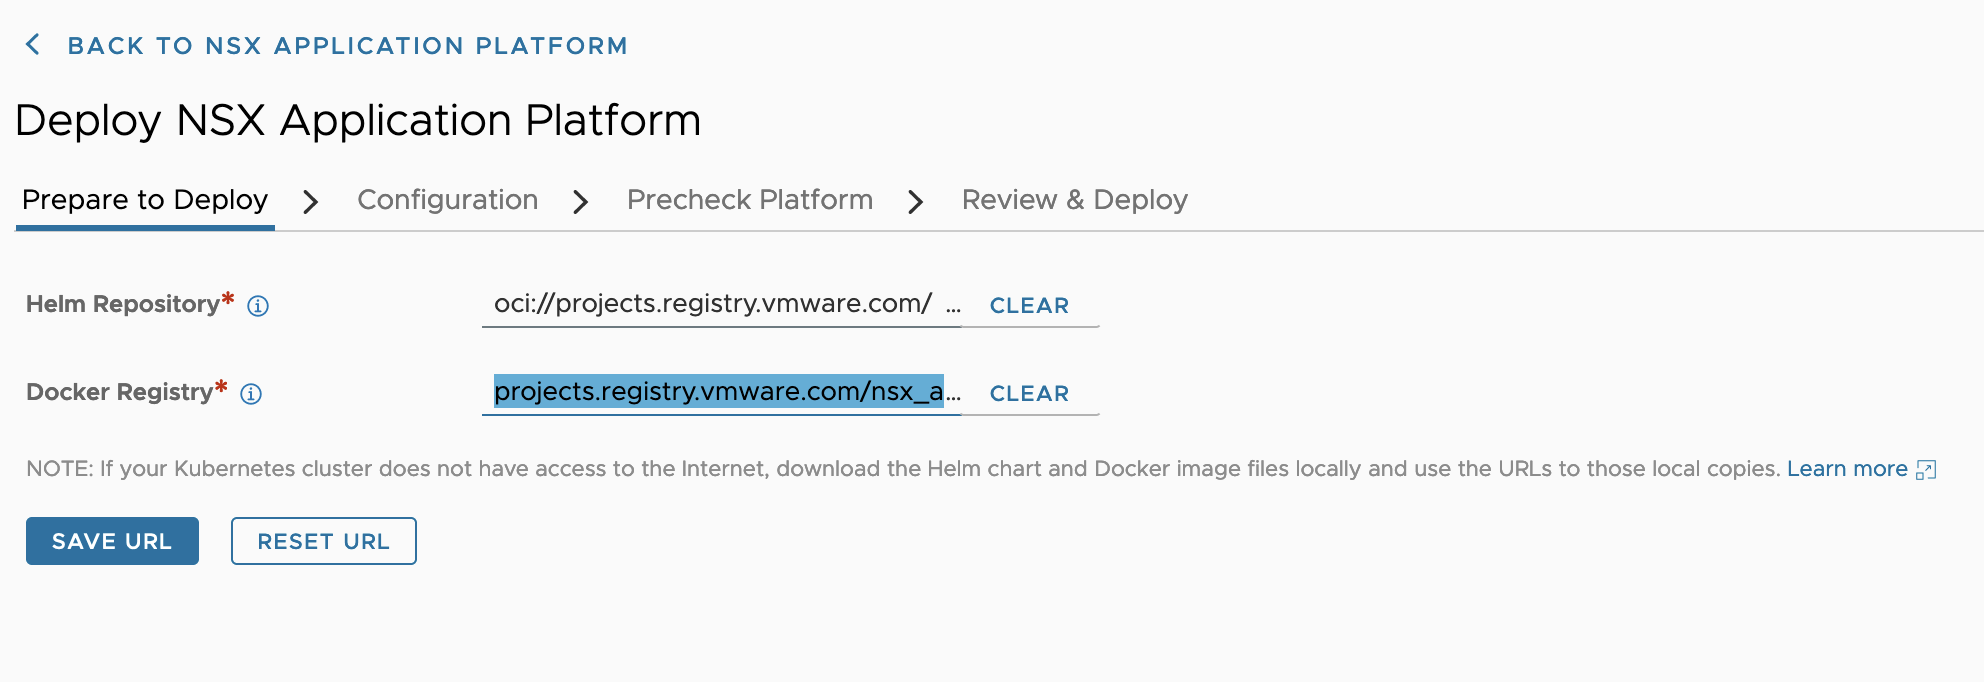Click external link icon beside Learn more
This screenshot has width=1984, height=682.
pyautogui.click(x=1926, y=470)
